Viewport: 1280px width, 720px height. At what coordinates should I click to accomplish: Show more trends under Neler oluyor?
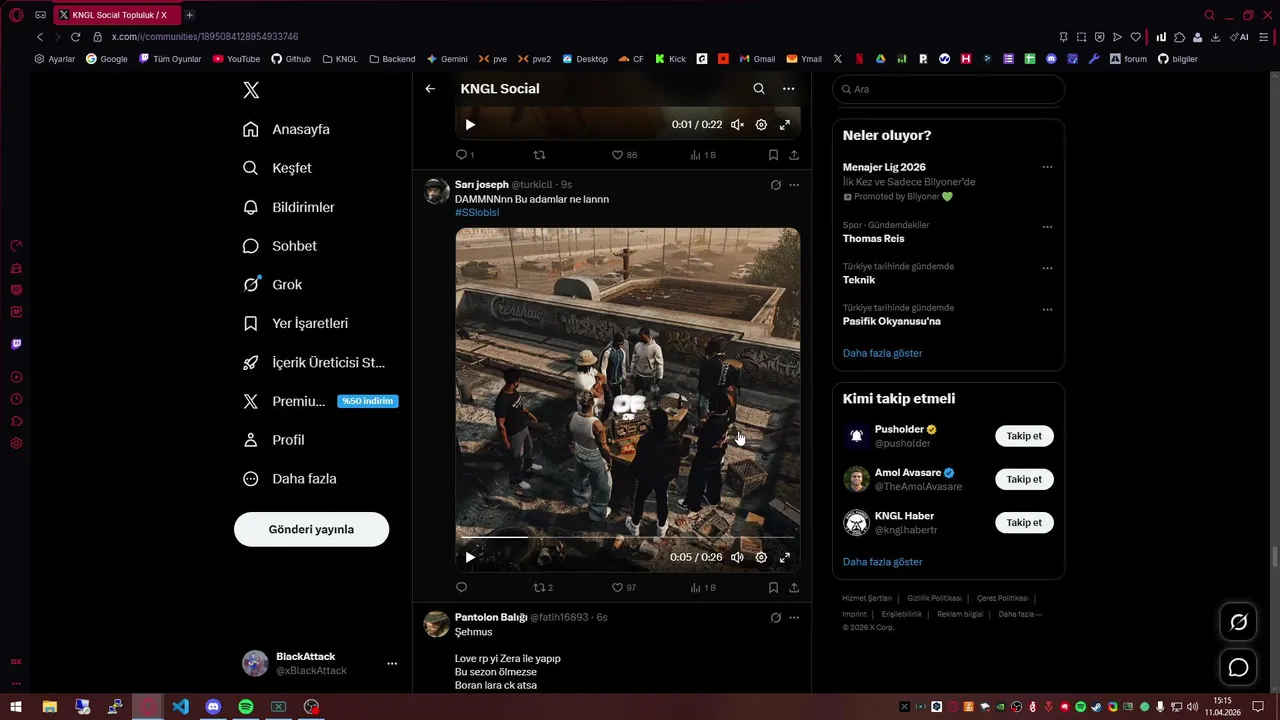882,353
